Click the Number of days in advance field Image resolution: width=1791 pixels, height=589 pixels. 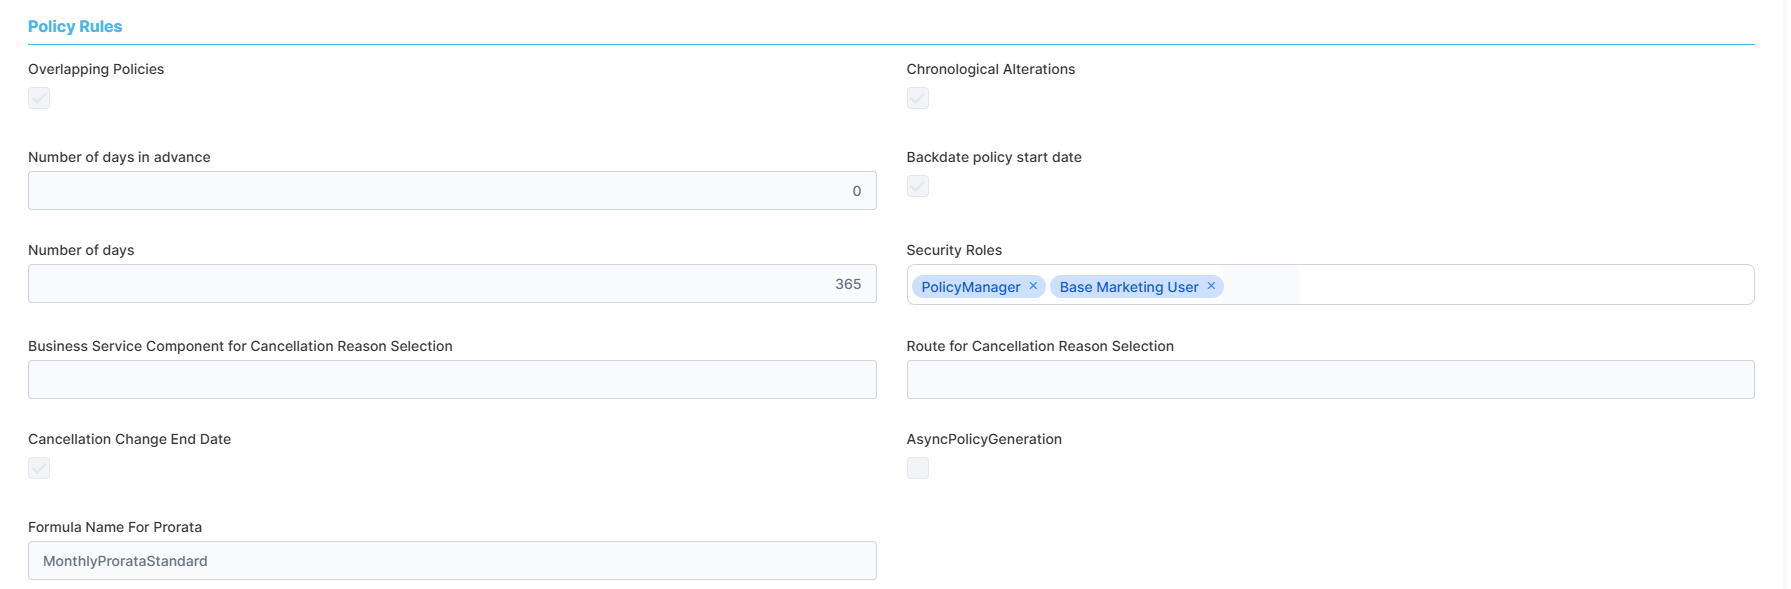pyautogui.click(x=451, y=191)
